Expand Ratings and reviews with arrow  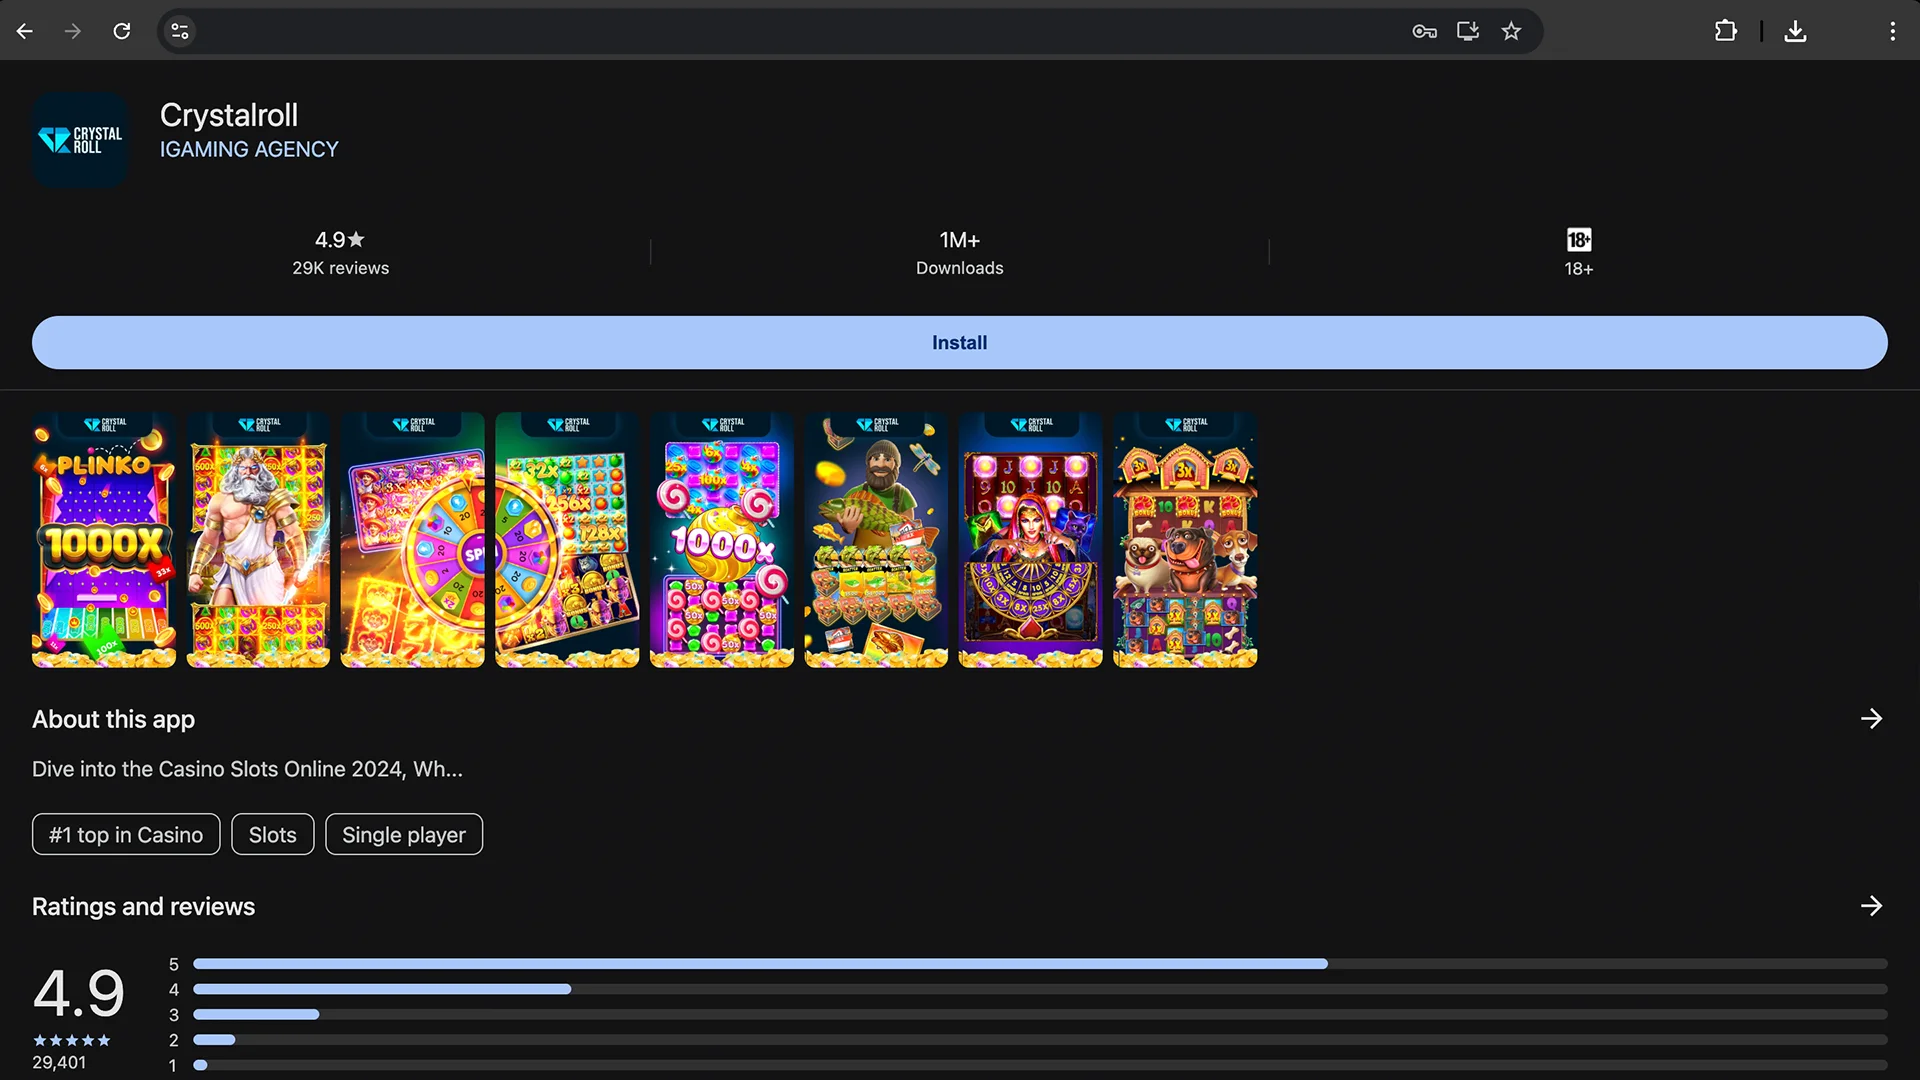[1871, 906]
